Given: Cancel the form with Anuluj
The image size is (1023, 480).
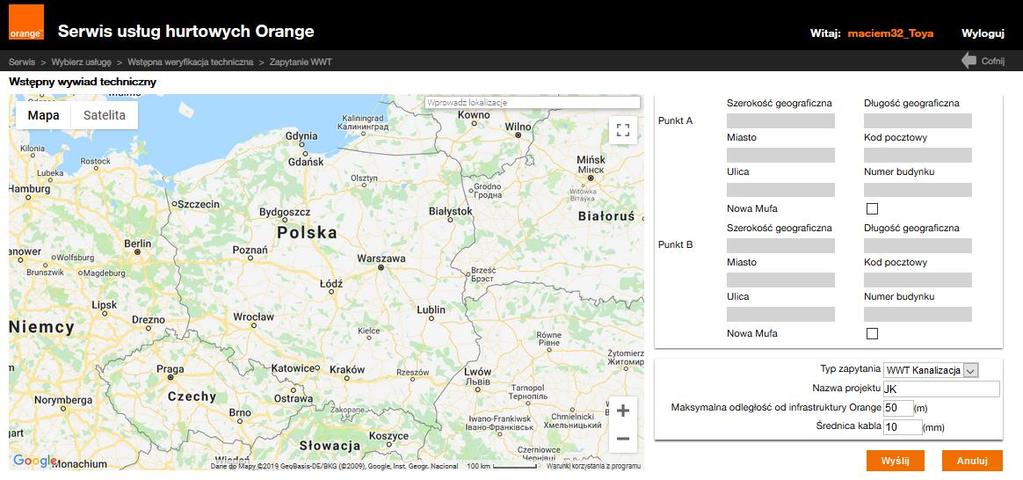Looking at the screenshot, I should [x=972, y=460].
